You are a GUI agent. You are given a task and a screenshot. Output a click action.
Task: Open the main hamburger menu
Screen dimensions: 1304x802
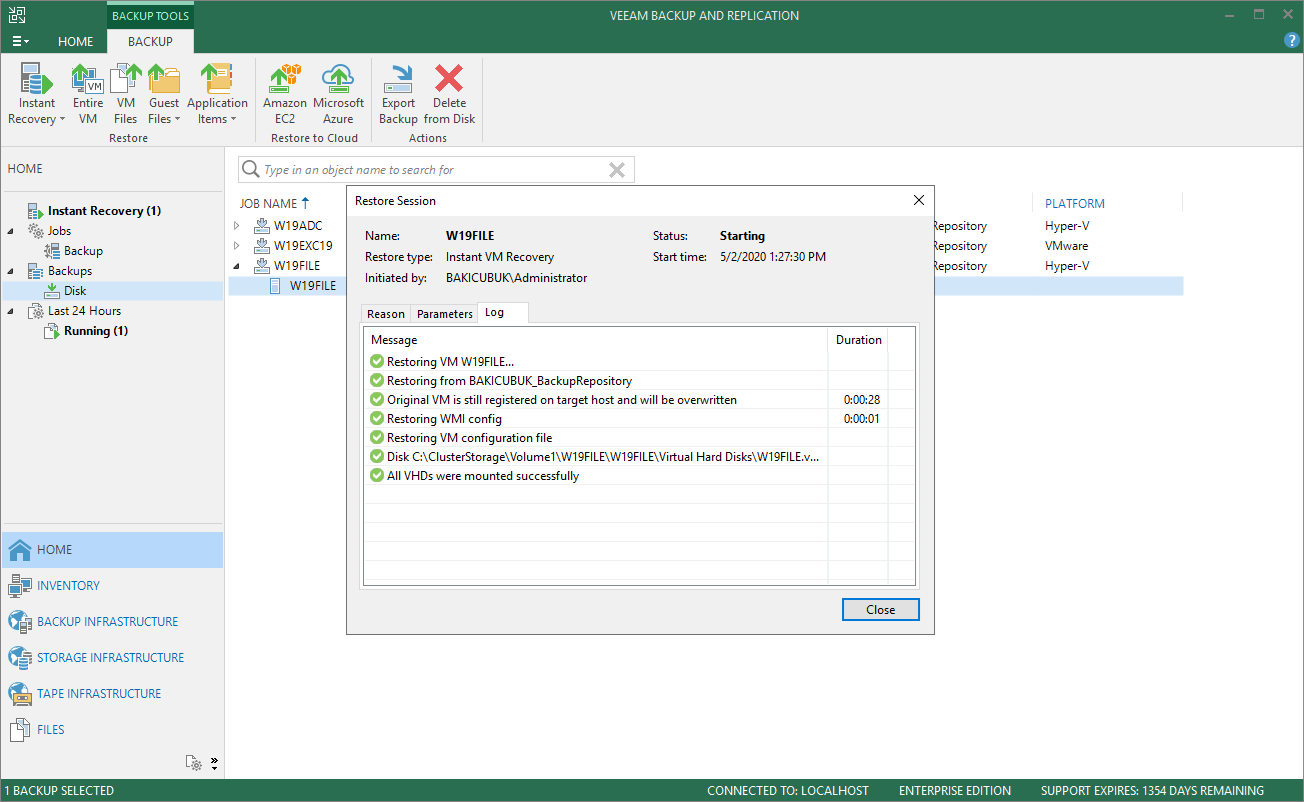(x=20, y=42)
